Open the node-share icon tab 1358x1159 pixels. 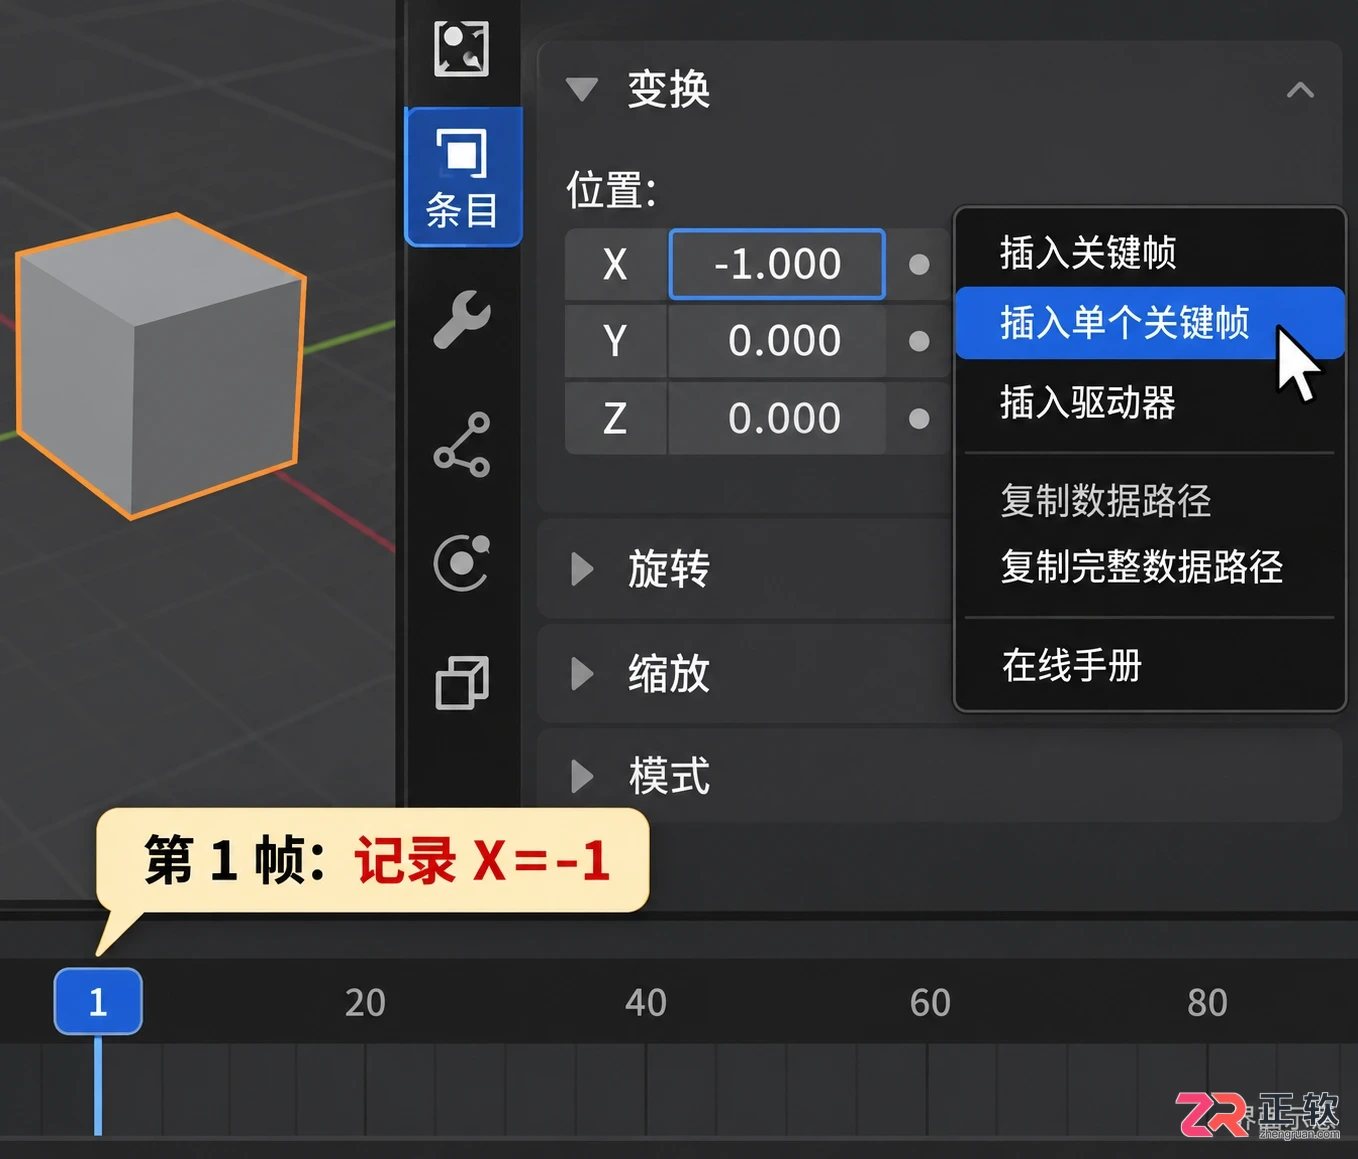tap(462, 444)
